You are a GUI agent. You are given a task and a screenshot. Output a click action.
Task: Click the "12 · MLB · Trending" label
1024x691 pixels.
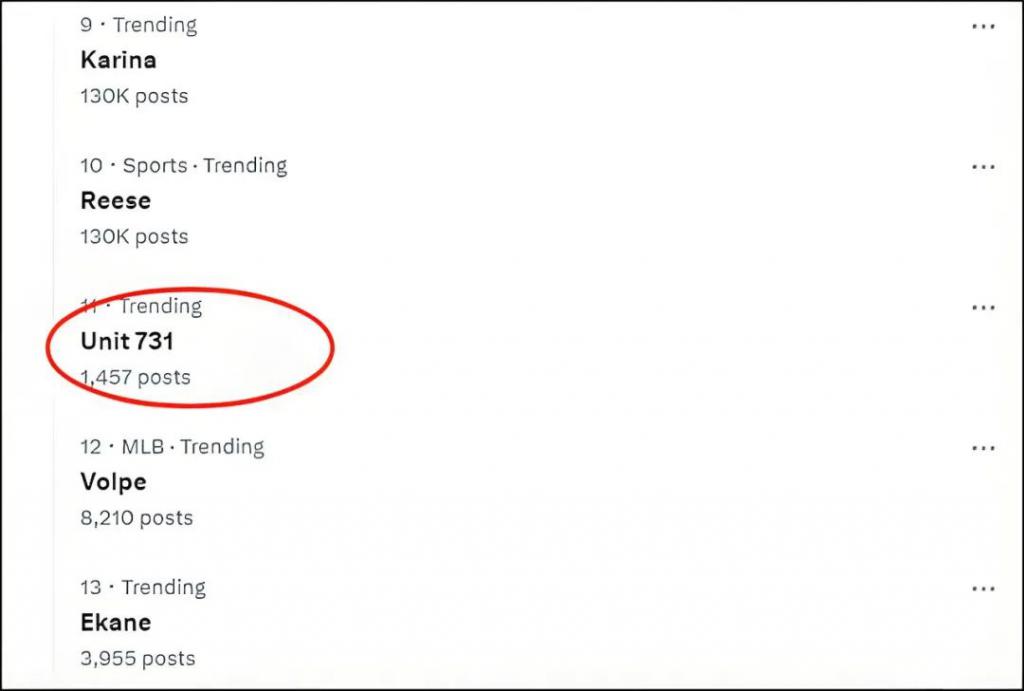click(x=172, y=446)
